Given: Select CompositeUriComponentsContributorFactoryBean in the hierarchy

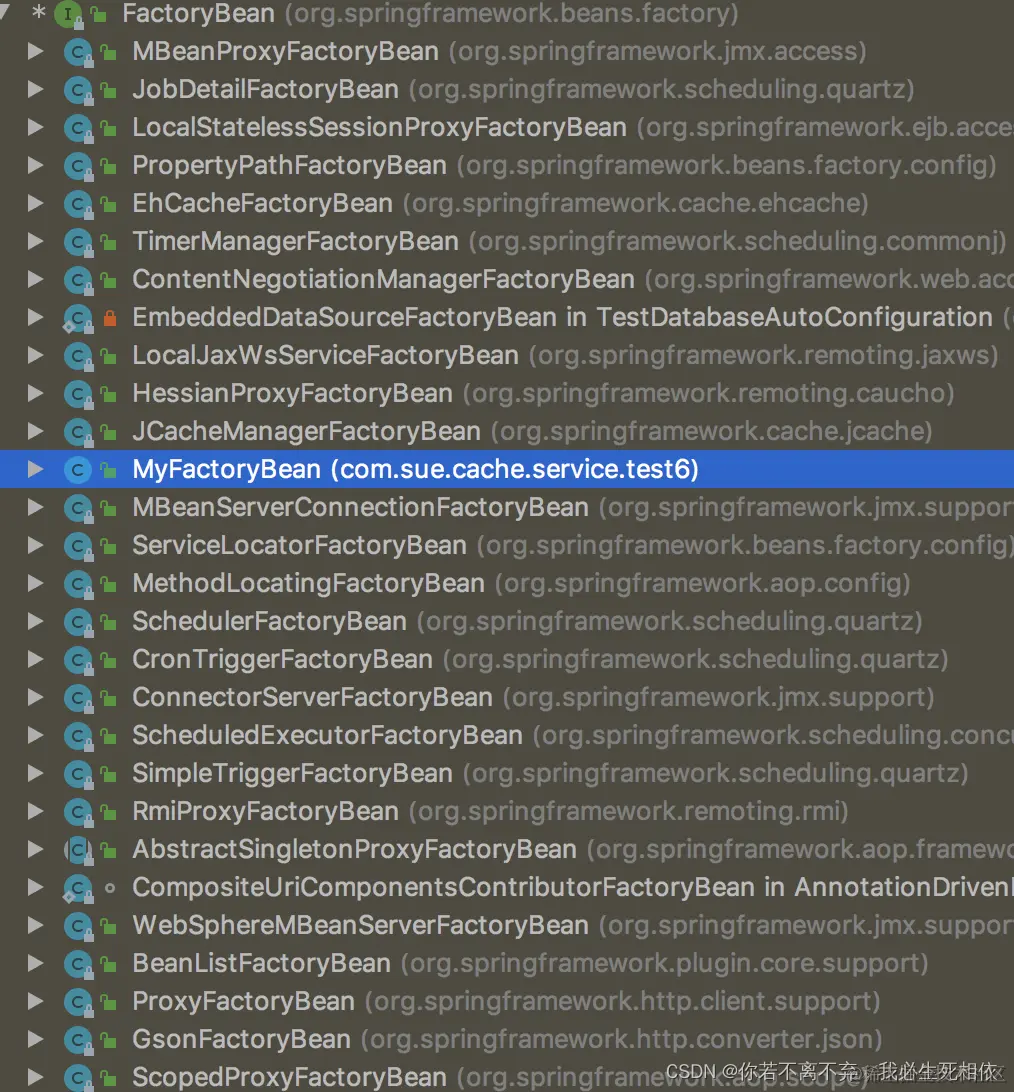Looking at the screenshot, I should click(x=507, y=887).
